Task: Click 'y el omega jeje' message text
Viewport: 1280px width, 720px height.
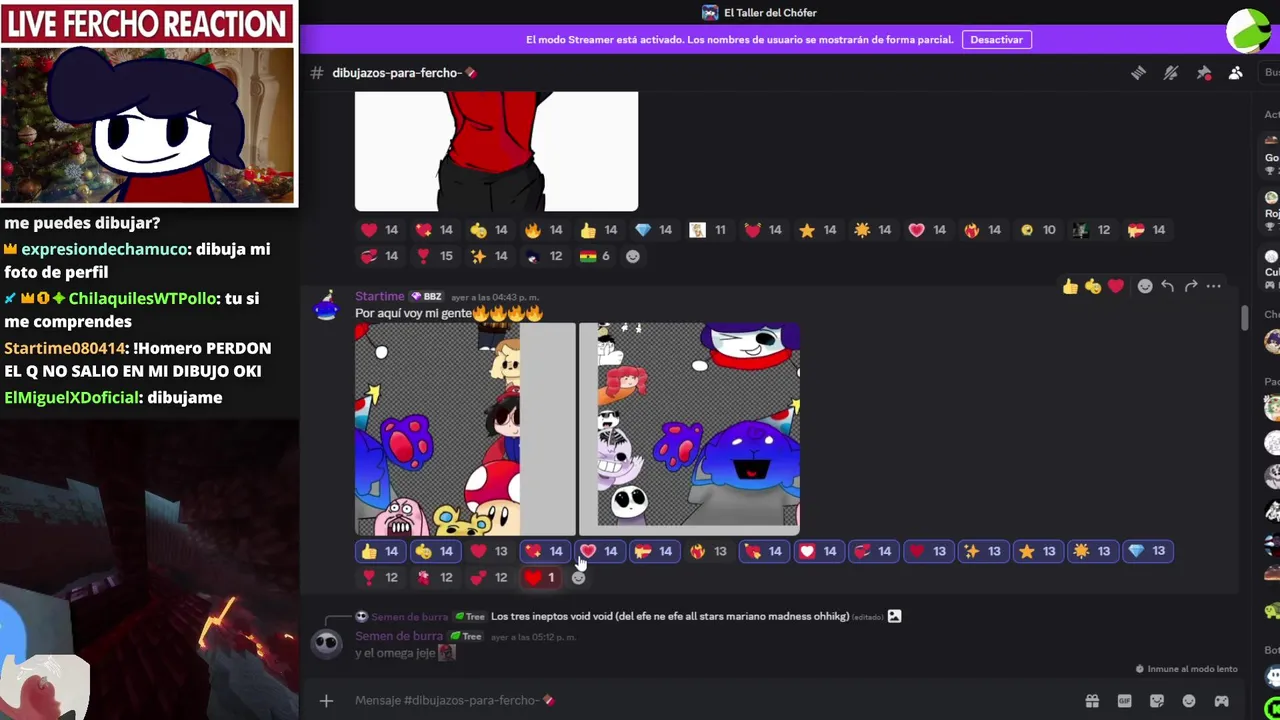Action: tap(395, 653)
